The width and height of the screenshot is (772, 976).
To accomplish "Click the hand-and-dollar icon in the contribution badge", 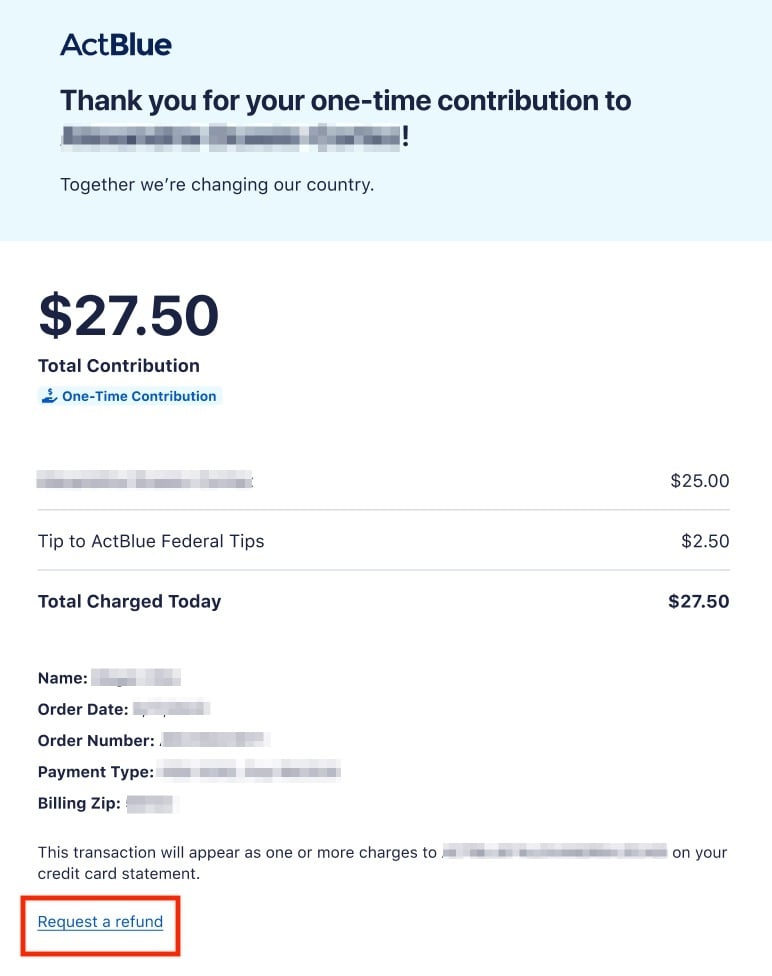I will click(49, 396).
